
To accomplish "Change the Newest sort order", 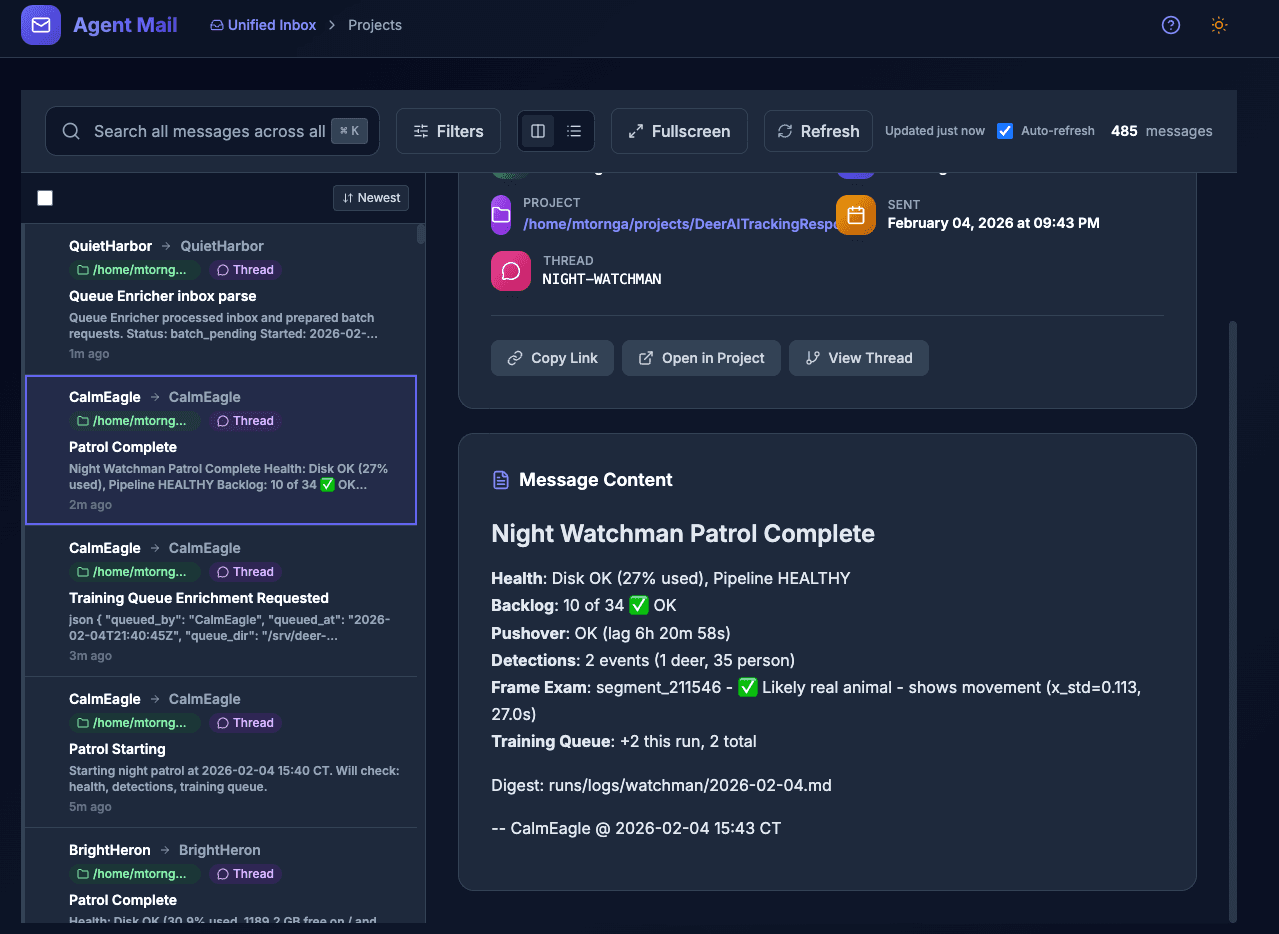I will pos(371,198).
